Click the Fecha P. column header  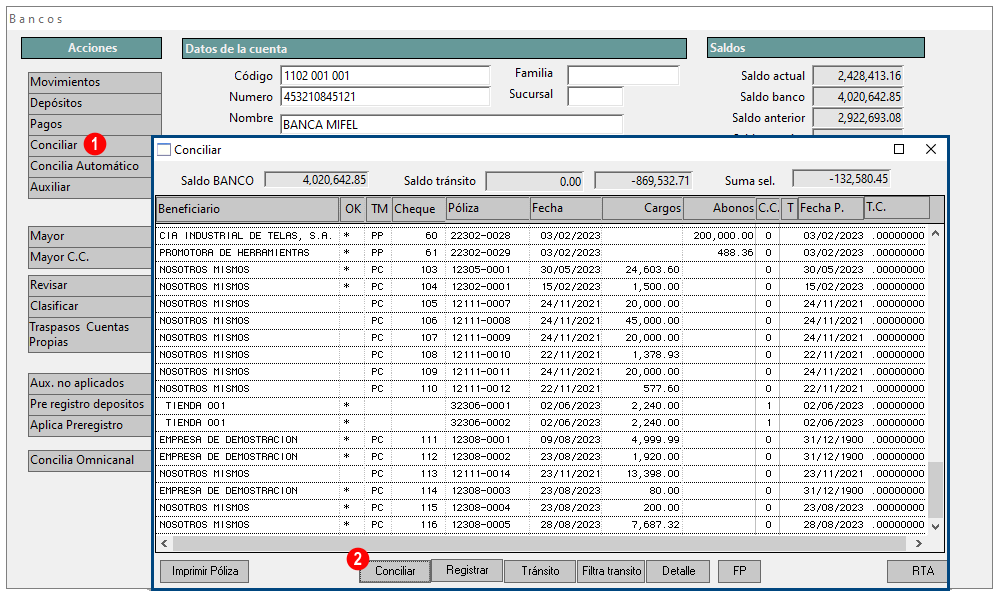831,208
